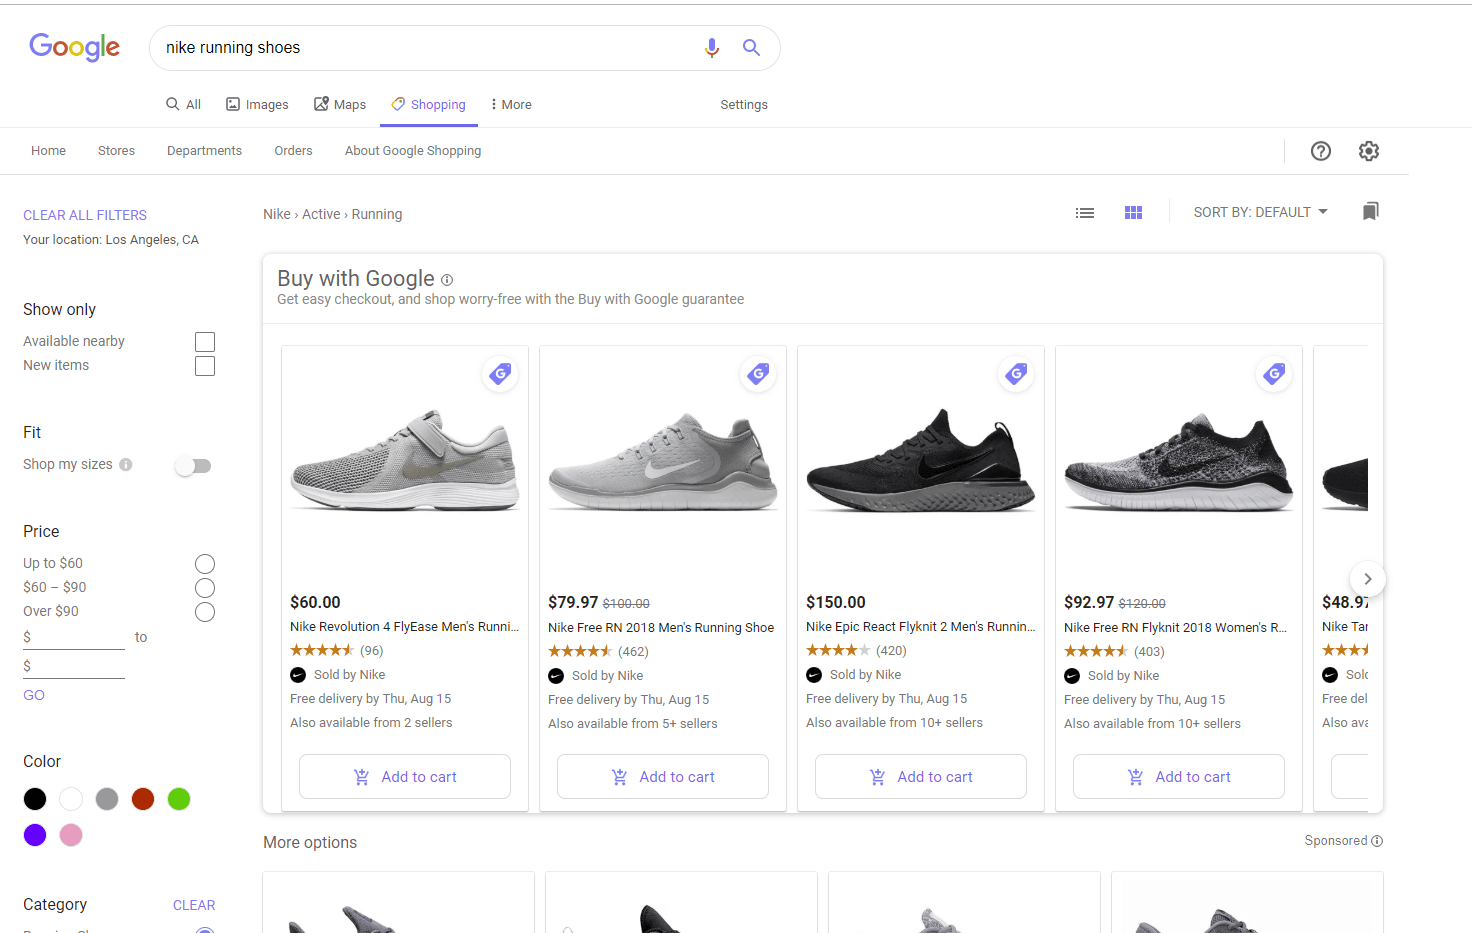Image resolution: width=1472 pixels, height=933 pixels.
Task: Start voice search with microphone icon
Action: 712,48
